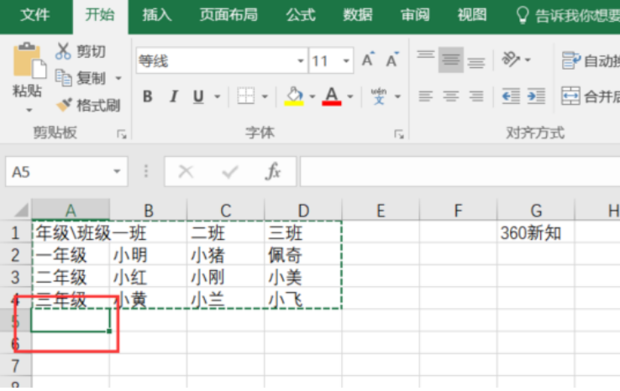Viewport: 620px width, 391px height.
Task: Click the phonetic guide 文 icon
Action: point(378,96)
